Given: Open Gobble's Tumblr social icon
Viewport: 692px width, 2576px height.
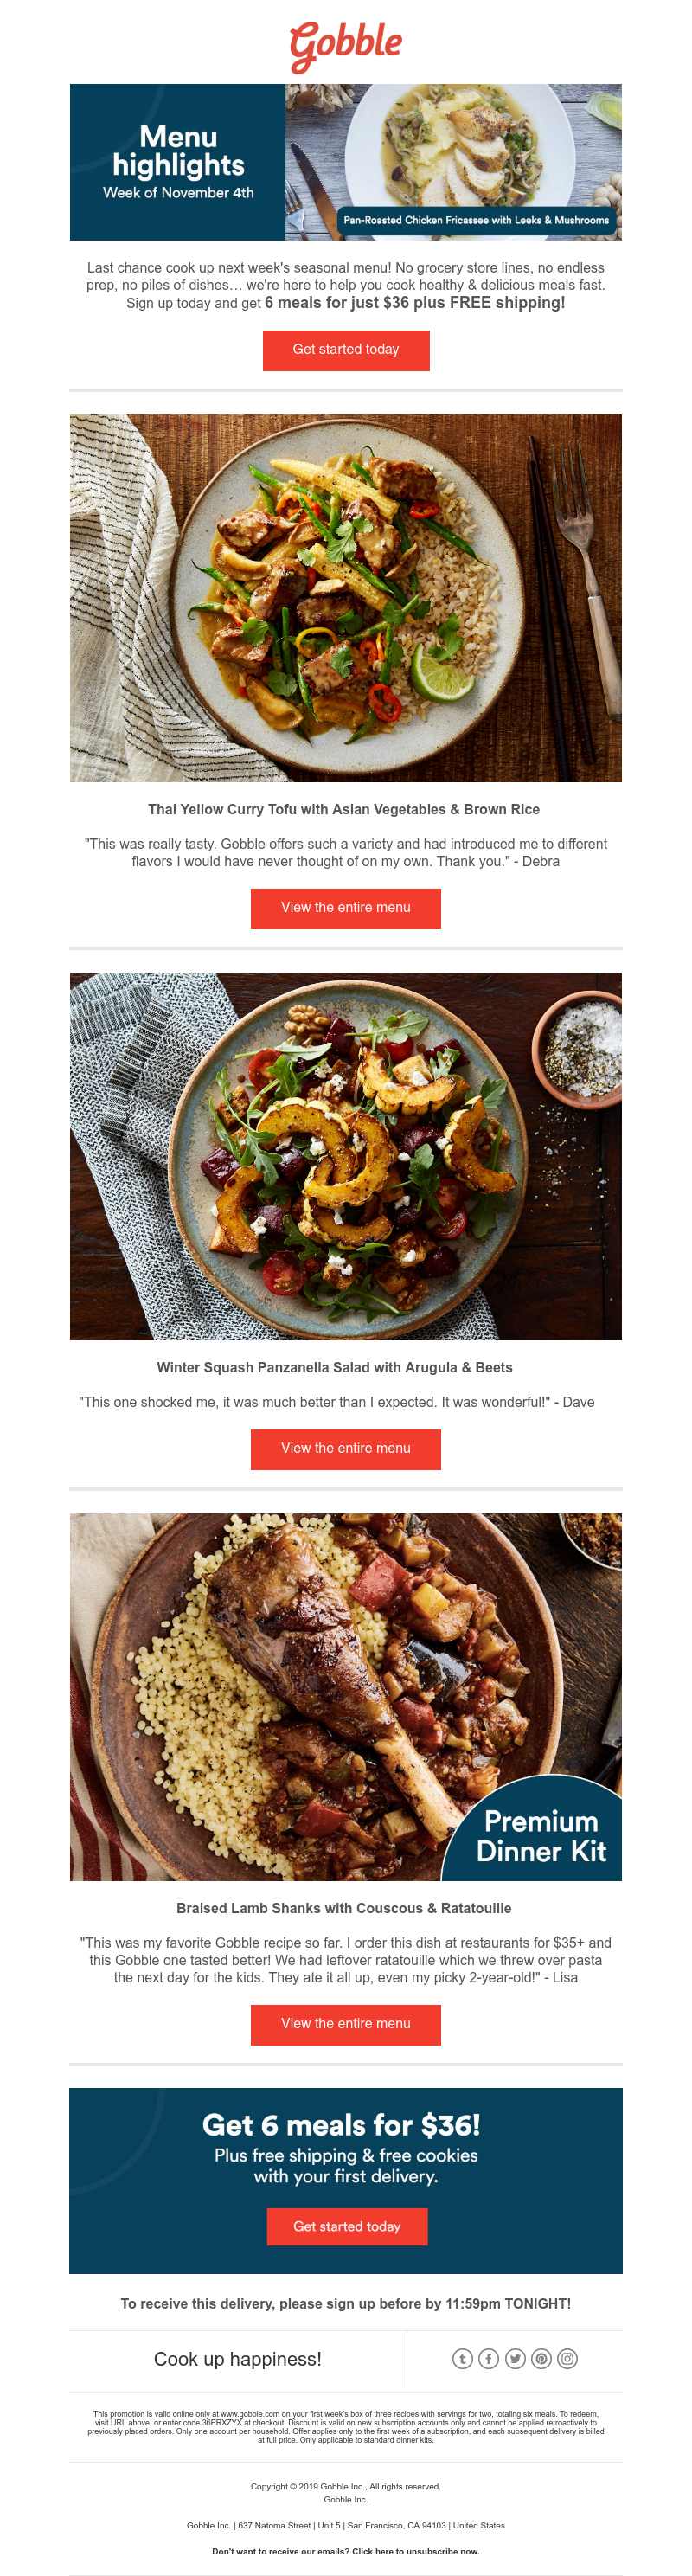Looking at the screenshot, I should pos(462,2359).
